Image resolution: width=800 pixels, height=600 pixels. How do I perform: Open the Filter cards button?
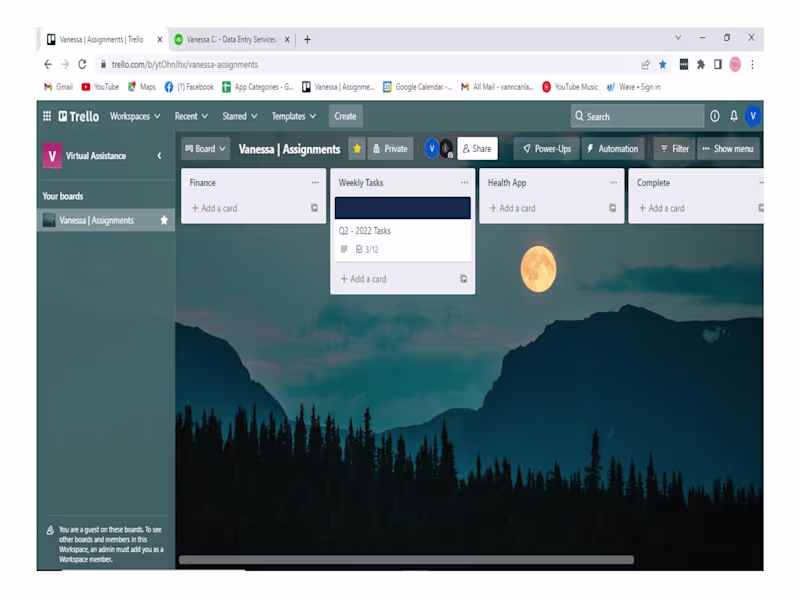(674, 148)
